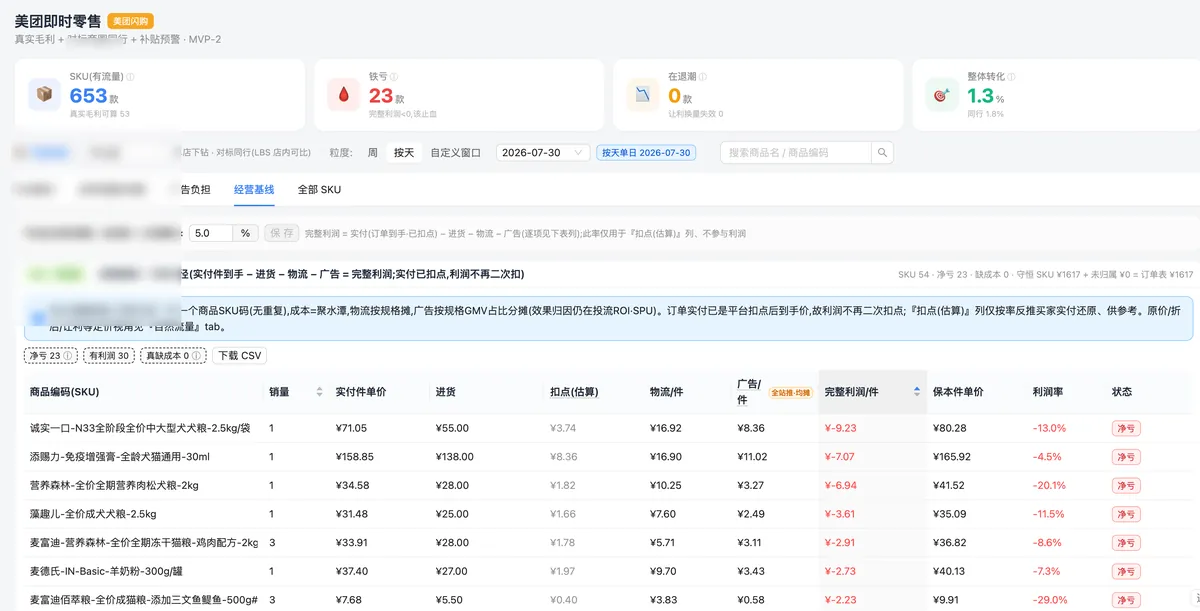1200x611 pixels.
Task: Click the 状态 column header
Action: click(1122, 392)
